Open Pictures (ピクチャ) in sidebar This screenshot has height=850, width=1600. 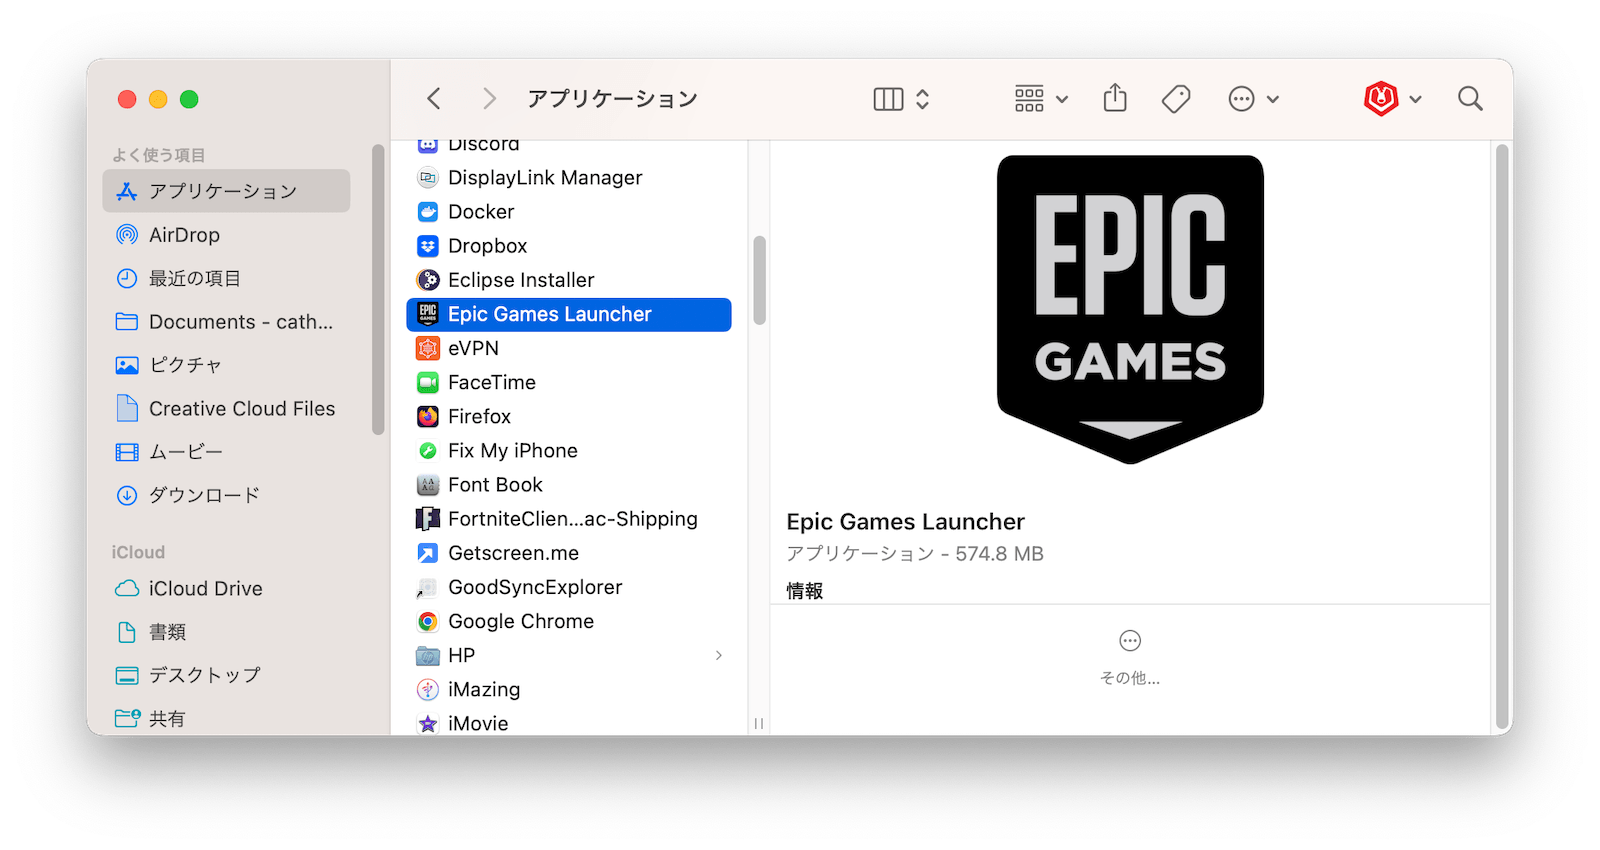coord(226,365)
